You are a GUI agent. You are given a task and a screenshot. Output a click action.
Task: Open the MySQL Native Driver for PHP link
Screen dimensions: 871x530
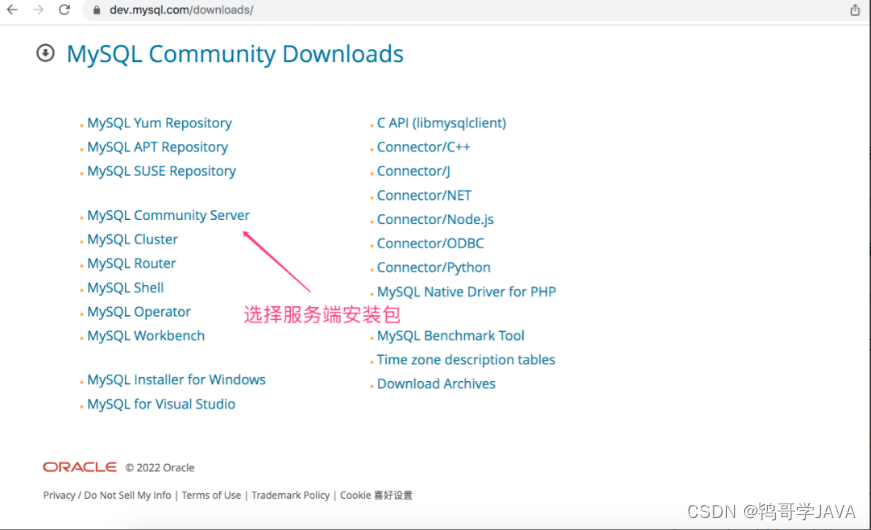click(467, 292)
